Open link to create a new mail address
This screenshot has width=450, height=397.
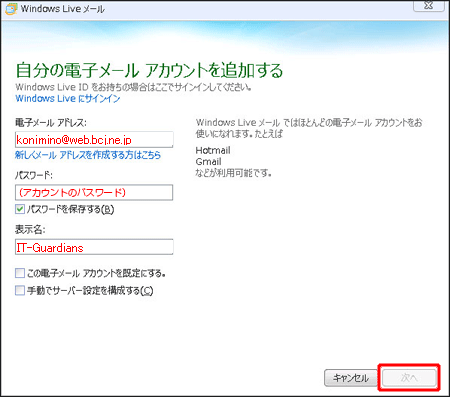(88, 155)
